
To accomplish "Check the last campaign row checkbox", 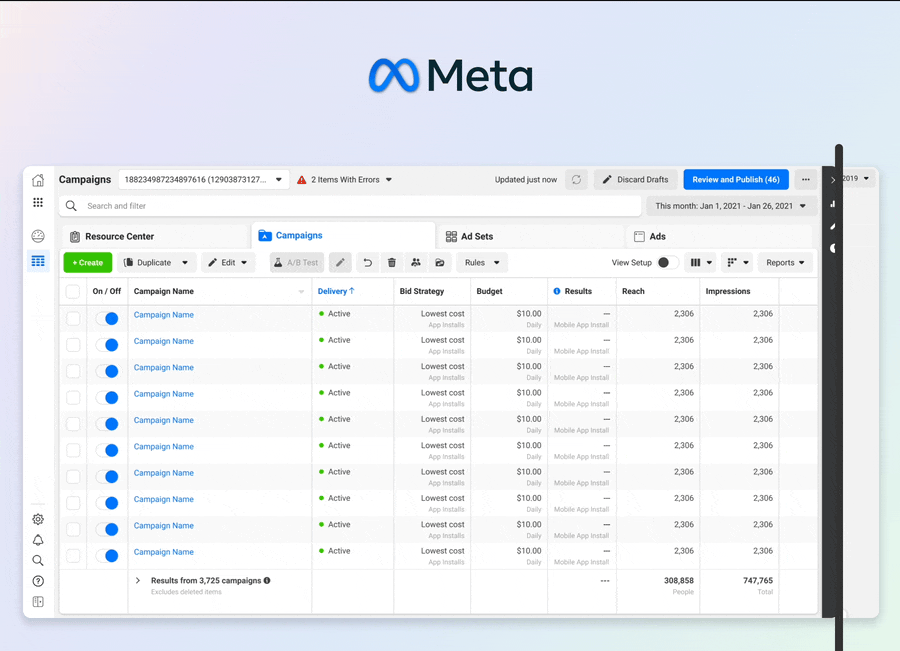I will 73,555.
